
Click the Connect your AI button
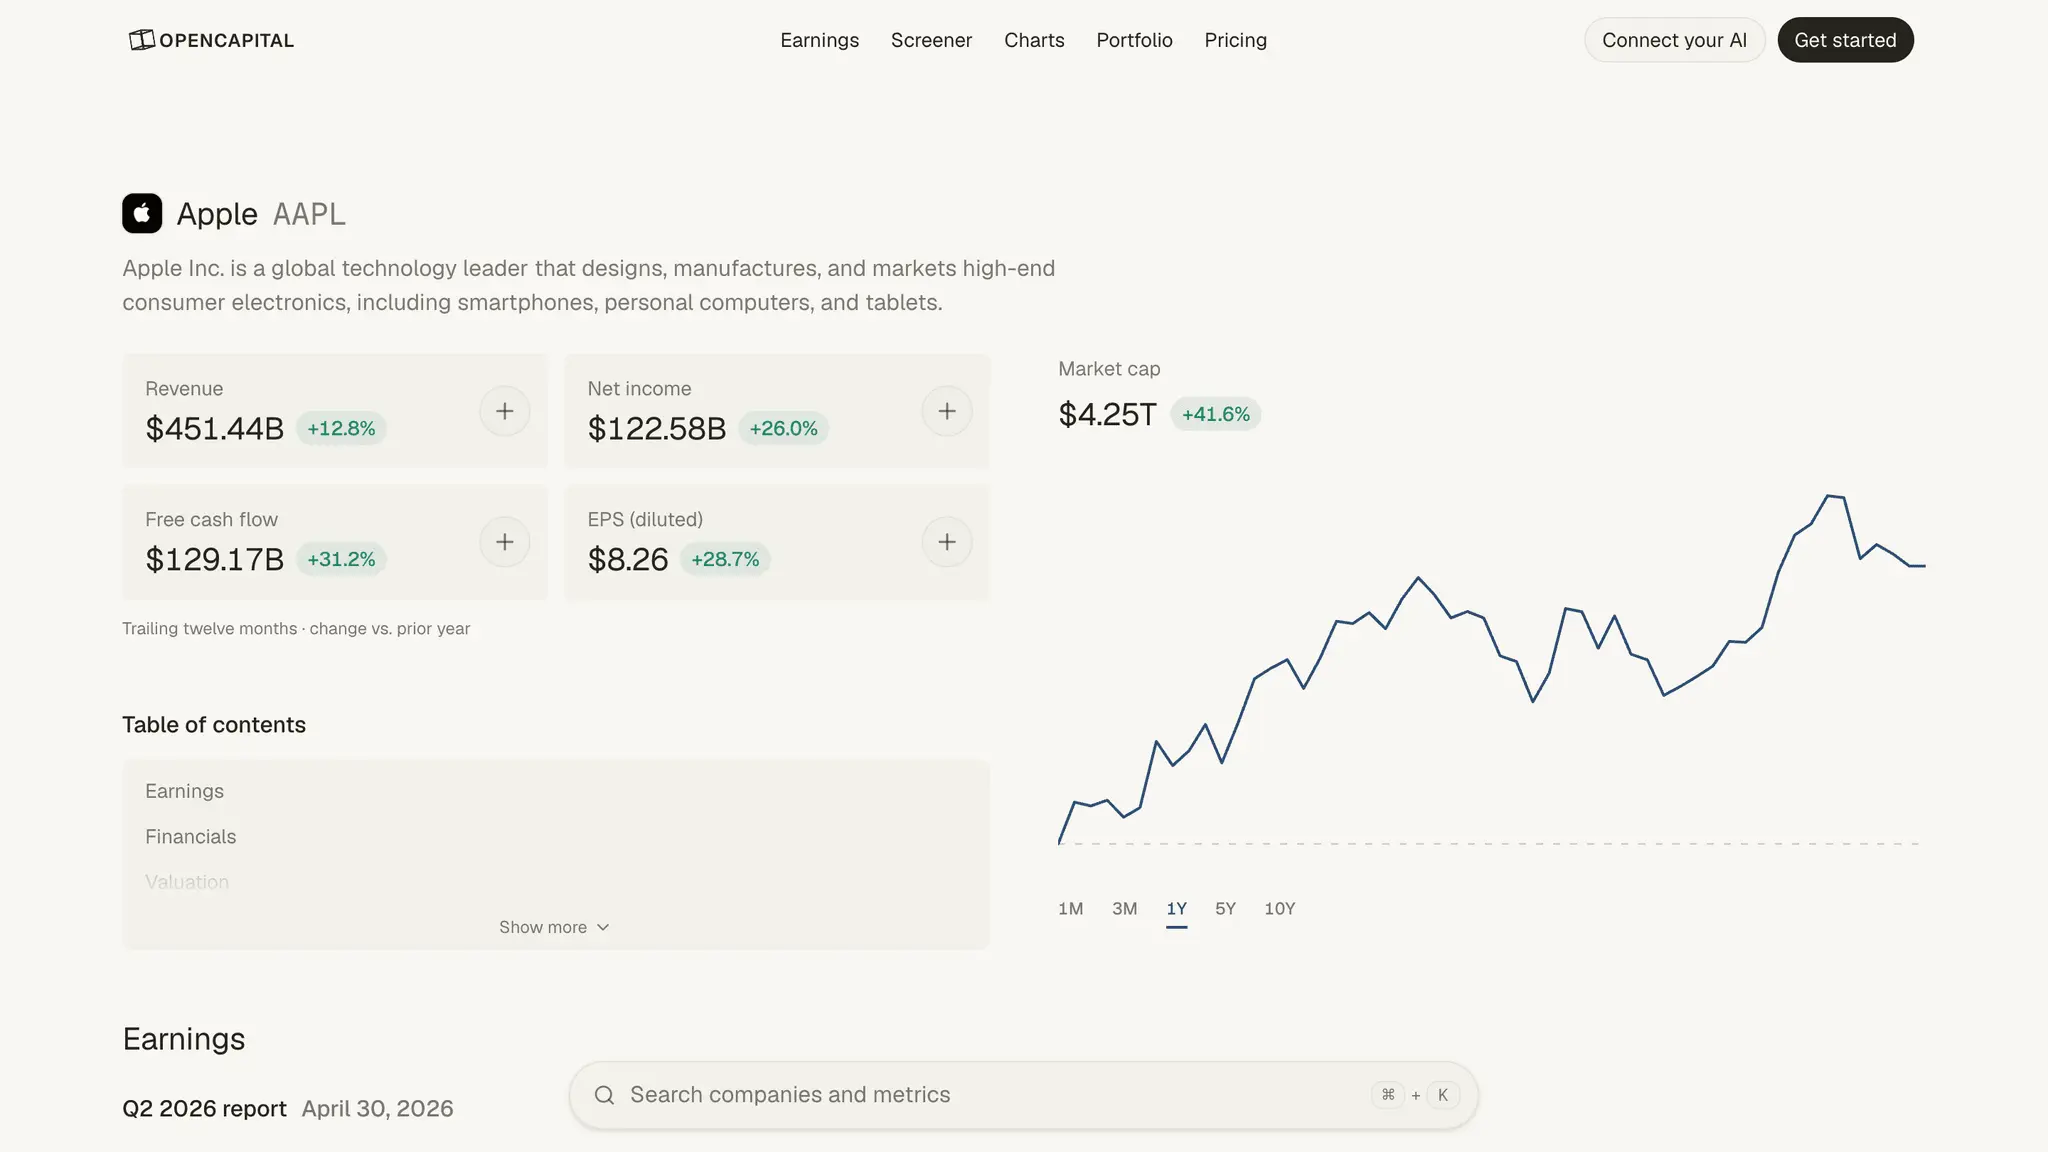pos(1674,40)
